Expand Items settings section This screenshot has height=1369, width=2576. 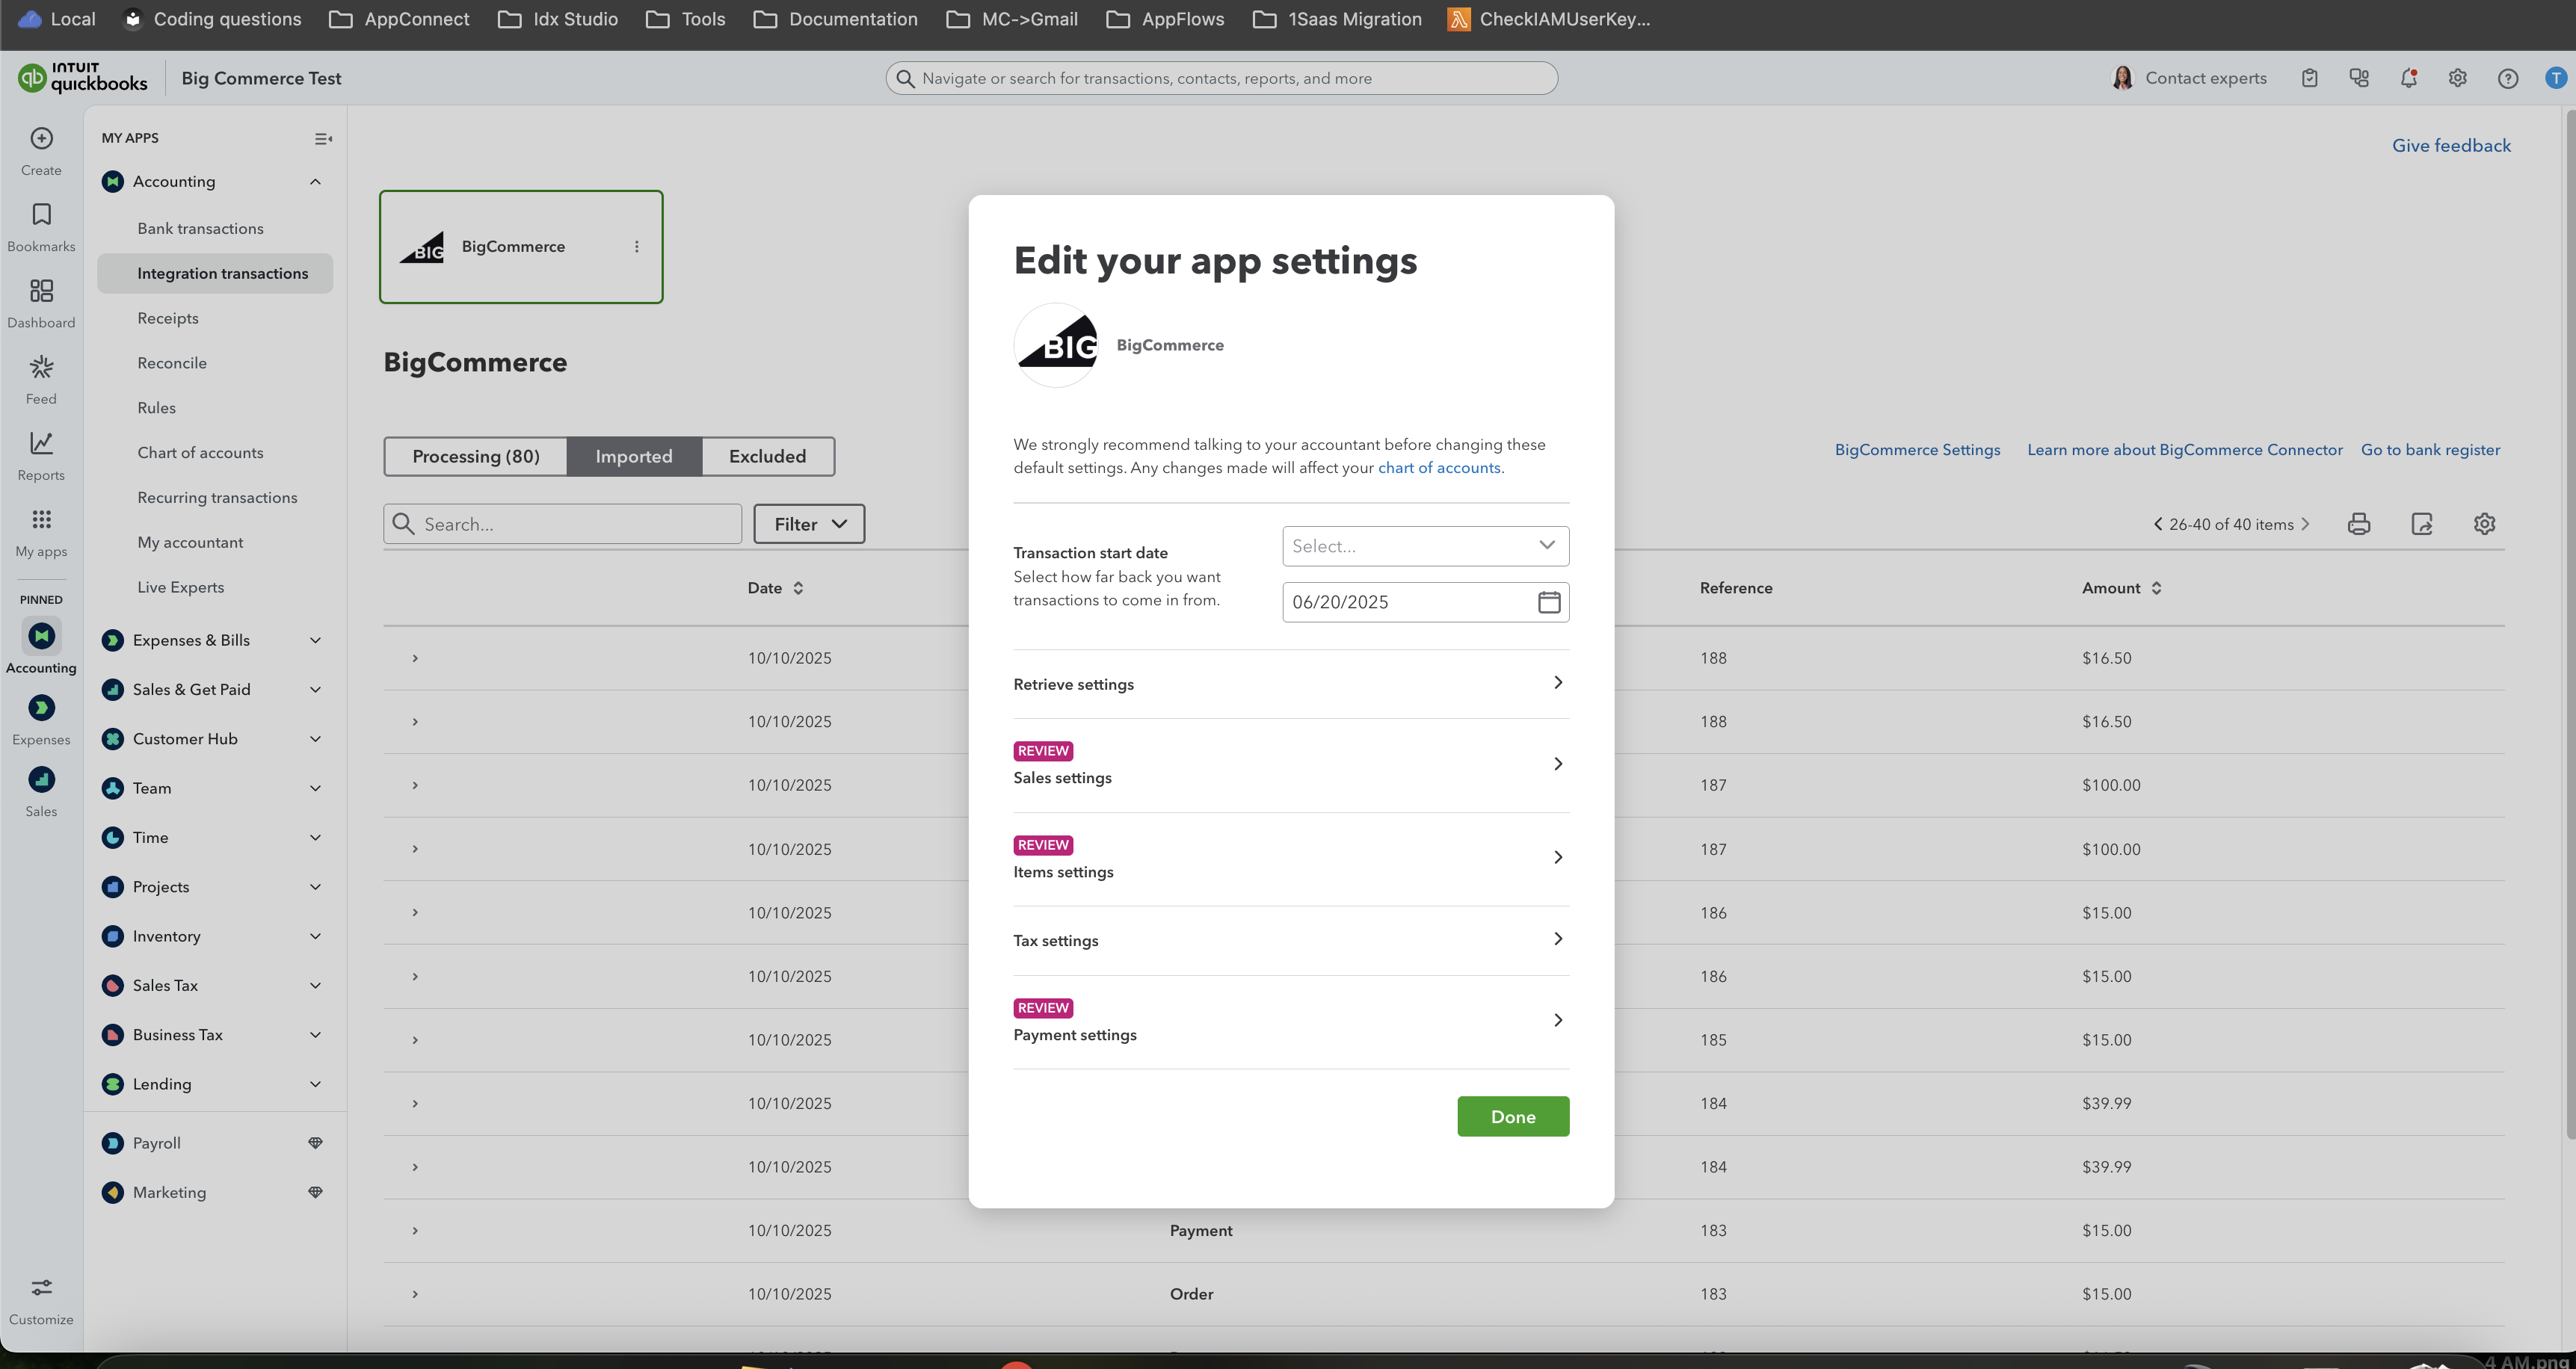click(1291, 859)
